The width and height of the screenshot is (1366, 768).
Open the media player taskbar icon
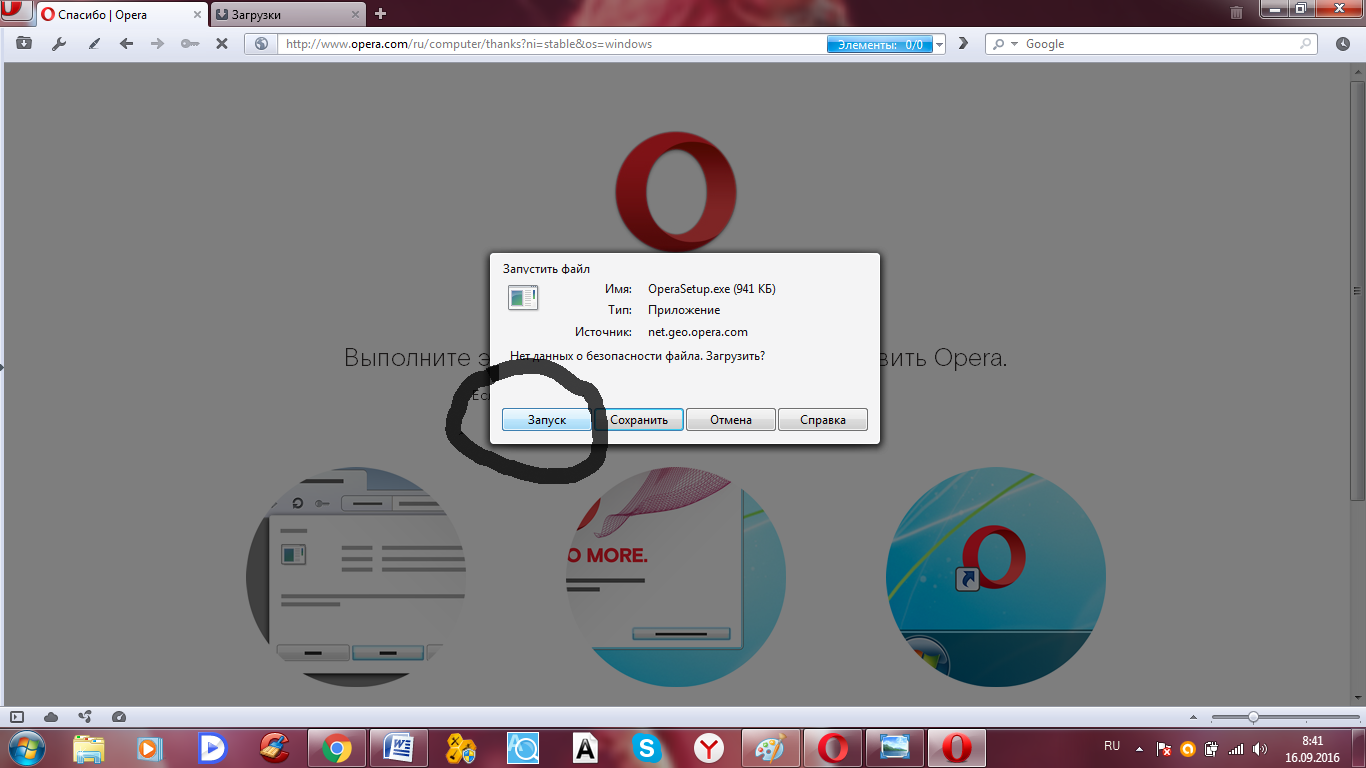pyautogui.click(x=150, y=747)
